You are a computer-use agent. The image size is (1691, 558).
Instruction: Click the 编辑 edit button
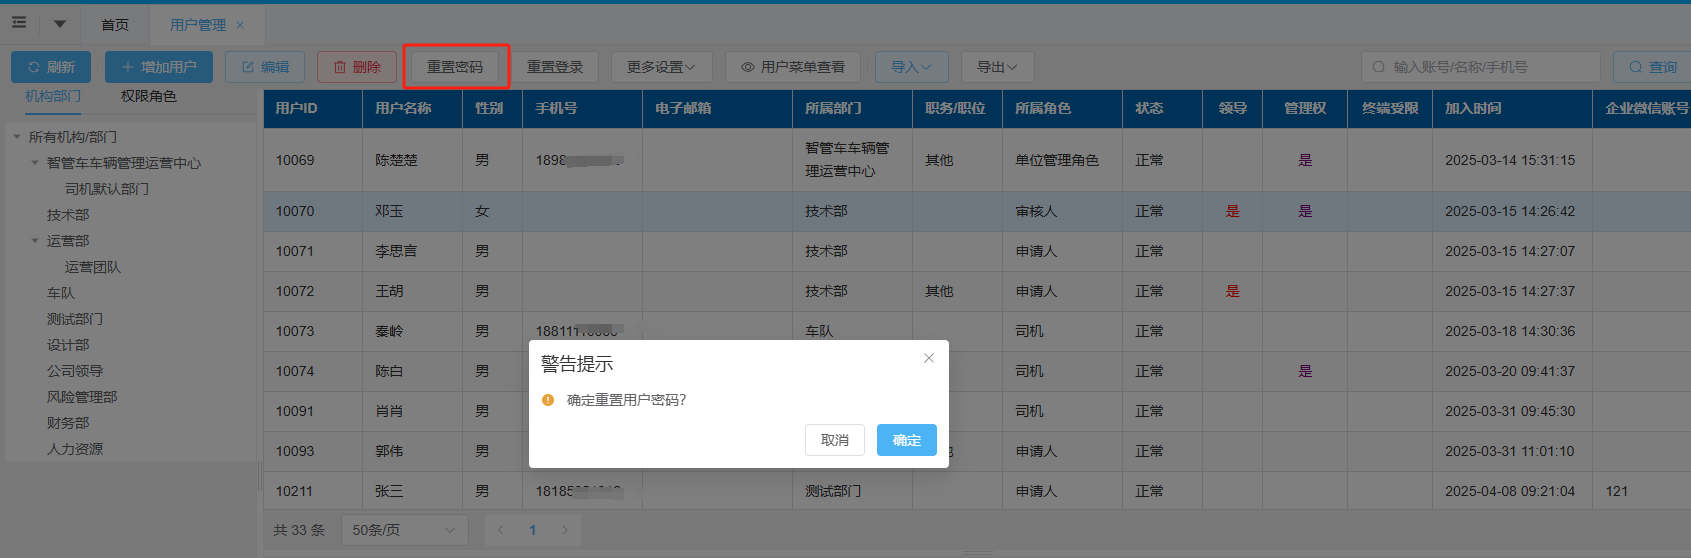(x=265, y=67)
